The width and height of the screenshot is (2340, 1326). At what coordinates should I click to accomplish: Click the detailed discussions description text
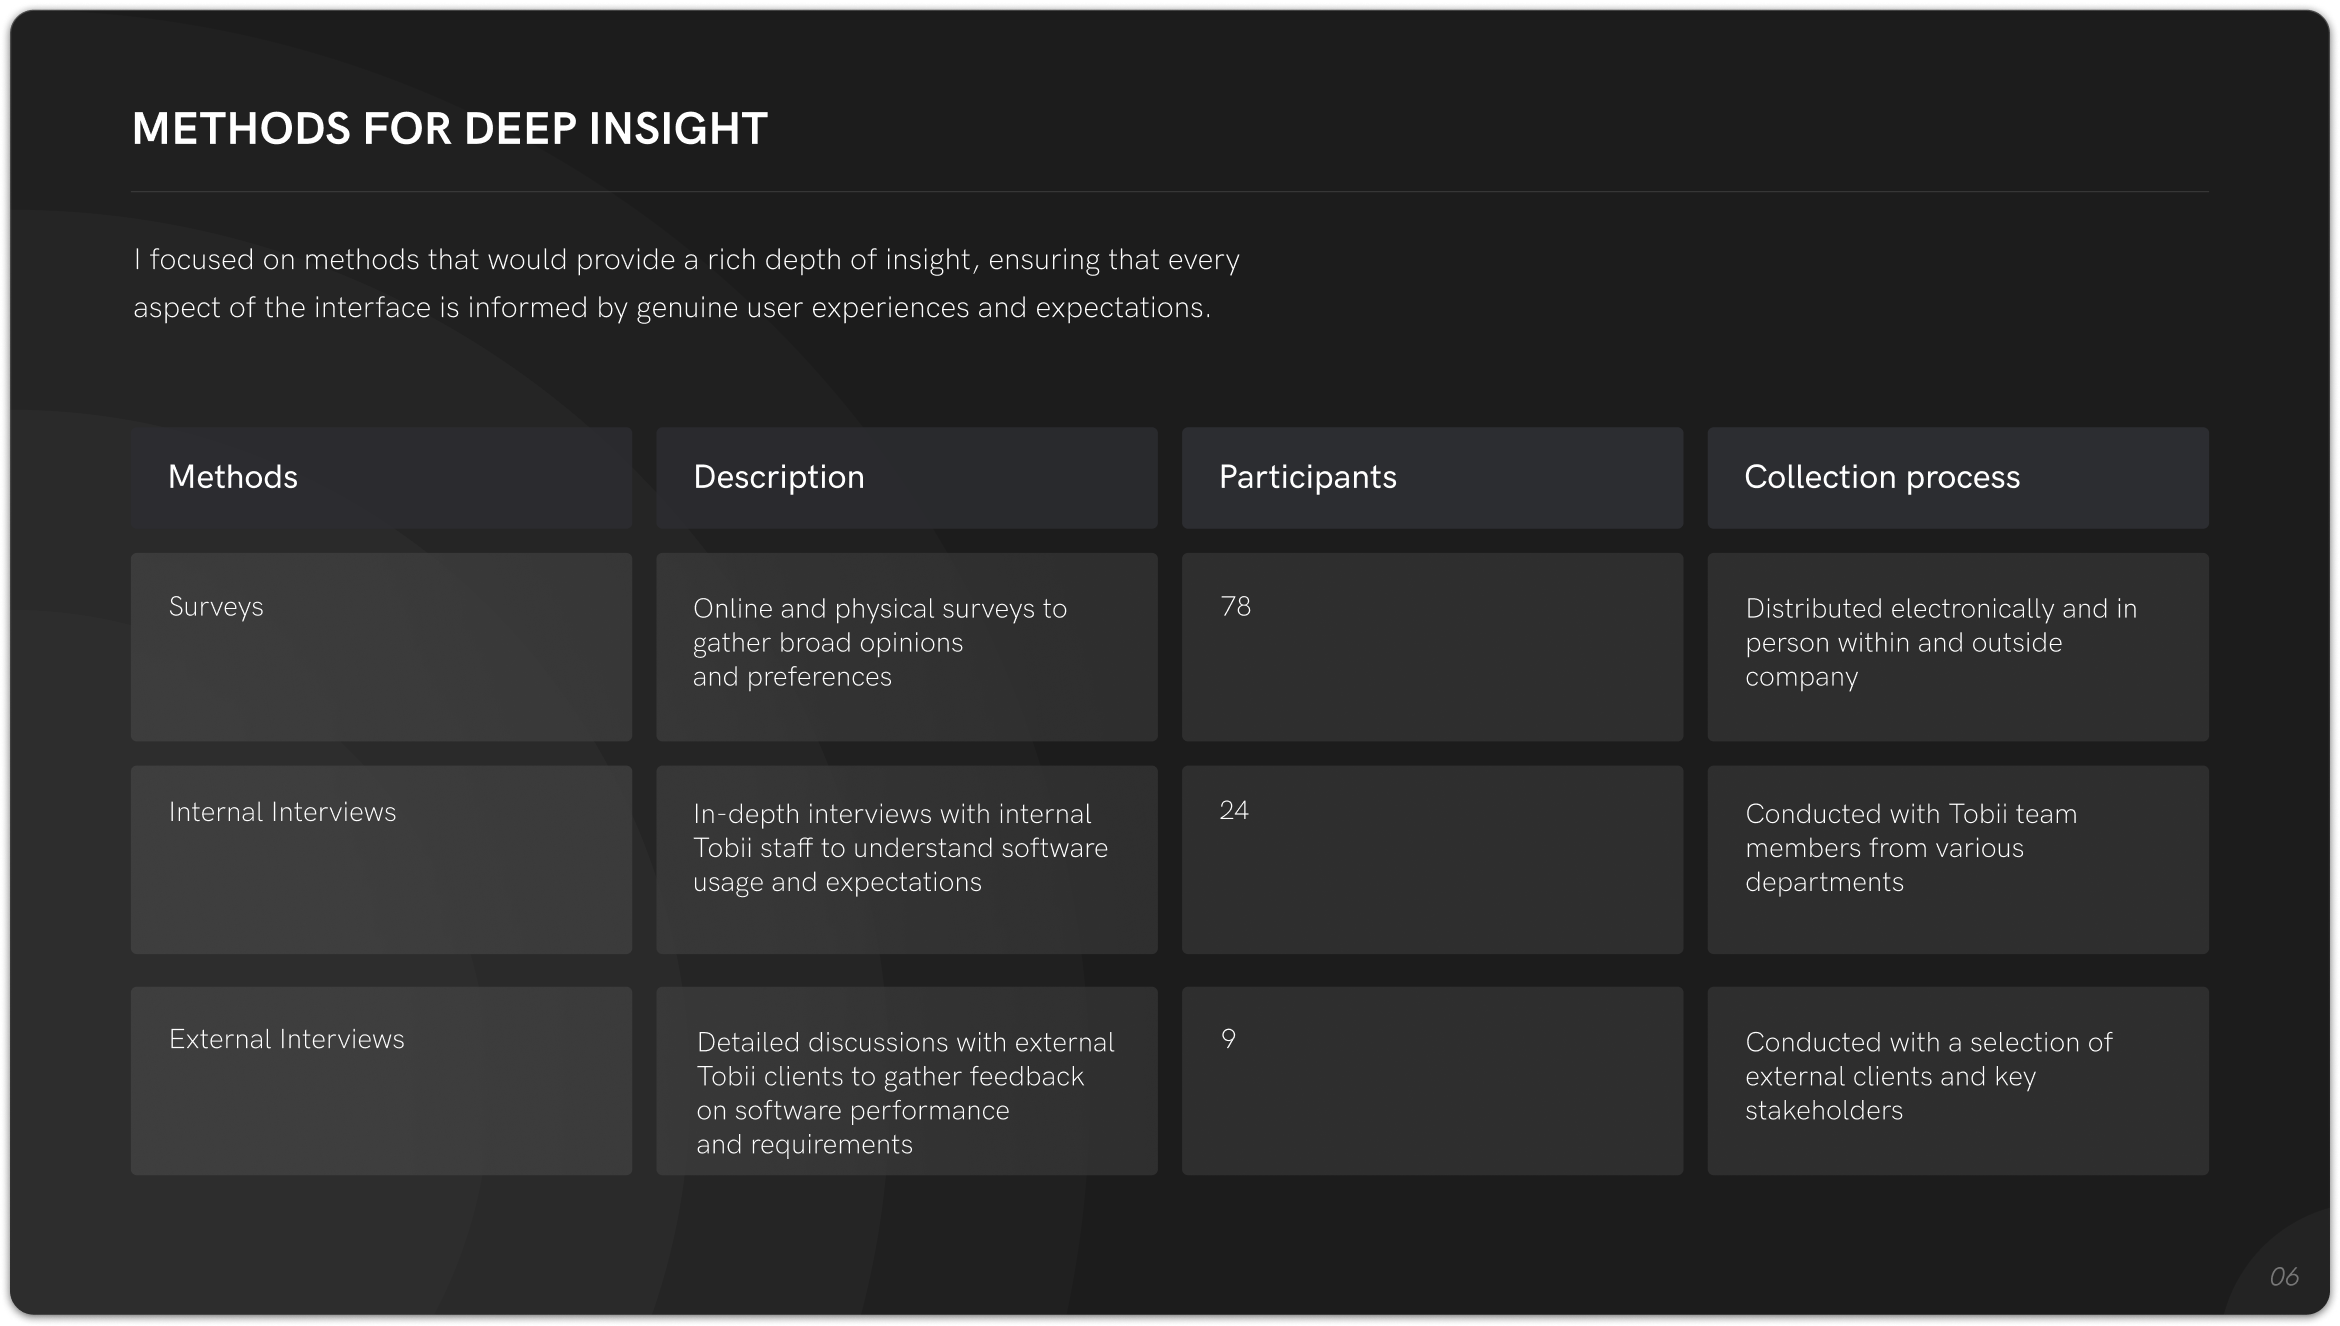tap(905, 1093)
